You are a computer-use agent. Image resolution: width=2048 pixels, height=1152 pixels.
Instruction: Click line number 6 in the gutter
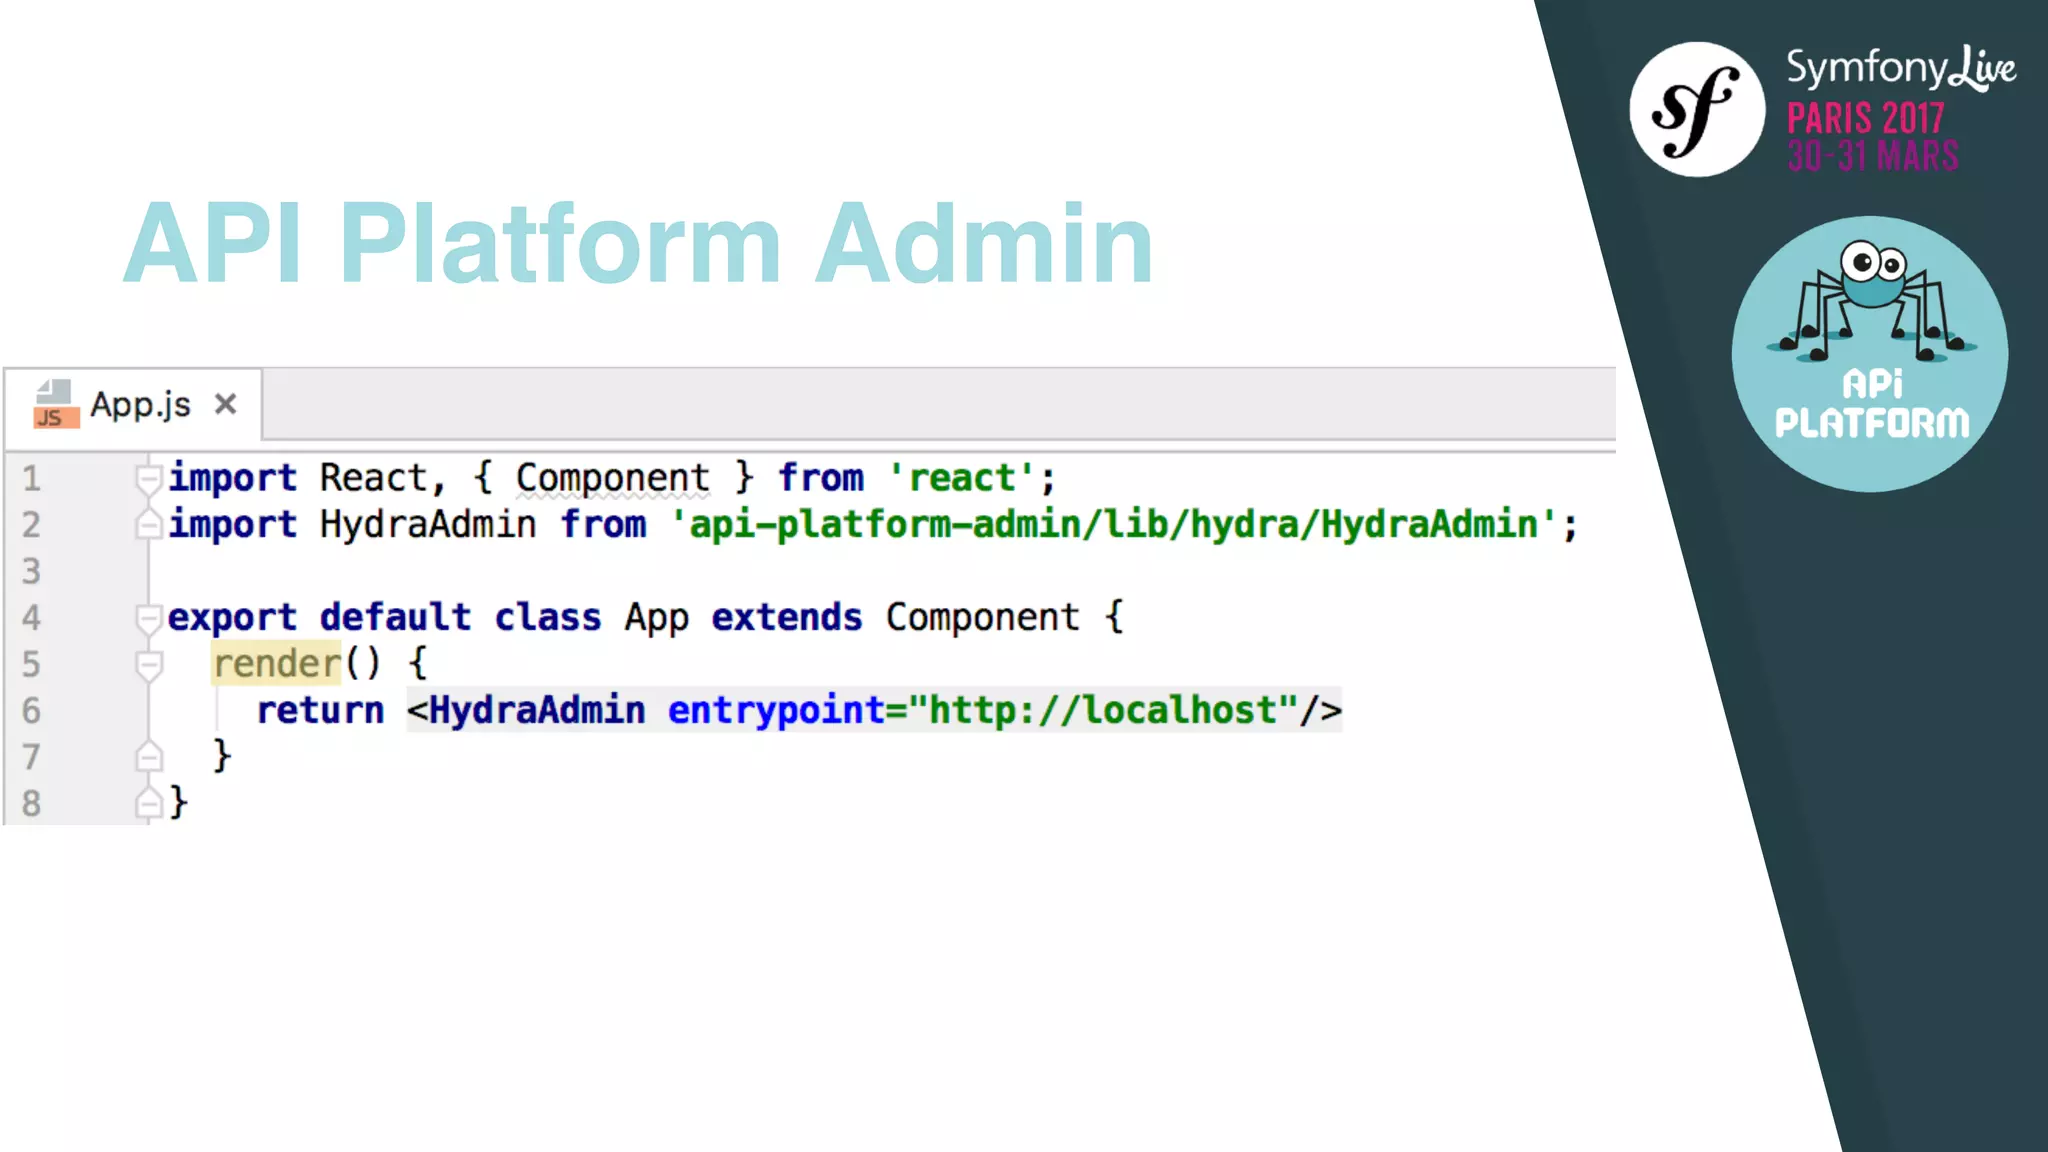point(32,710)
